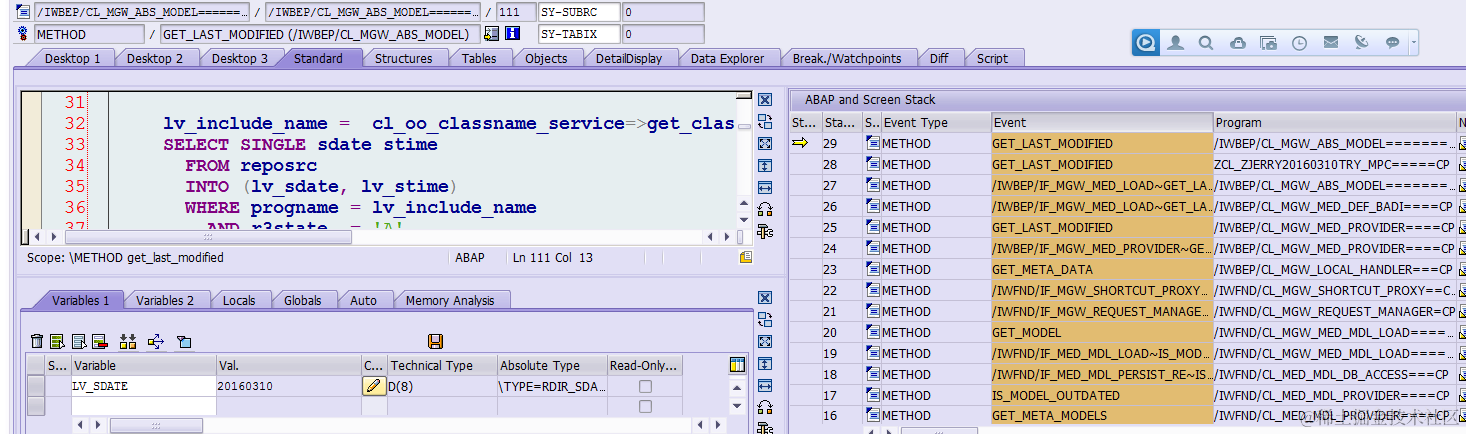1466x434 pixels.
Task: Switch to the Desktop 1 tab
Action: pos(72,58)
